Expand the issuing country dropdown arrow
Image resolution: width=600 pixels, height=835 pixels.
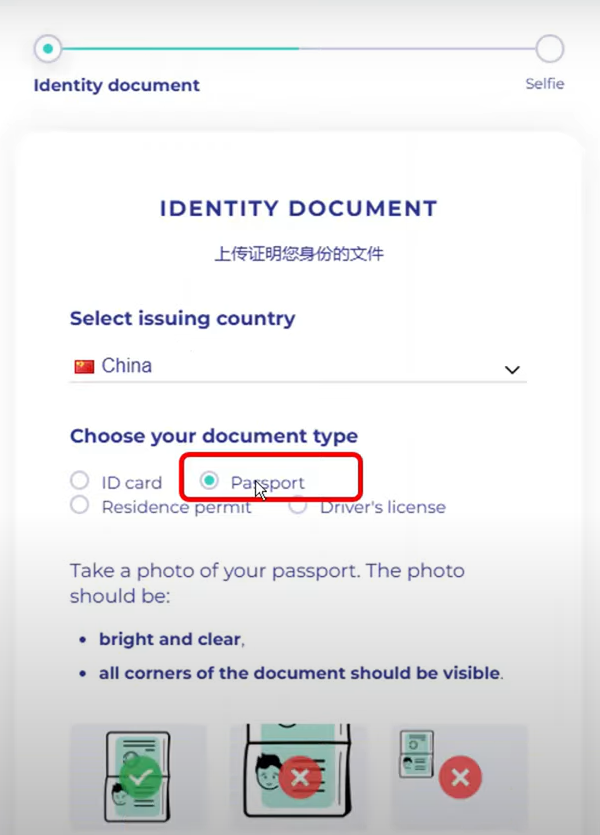pyautogui.click(x=512, y=370)
